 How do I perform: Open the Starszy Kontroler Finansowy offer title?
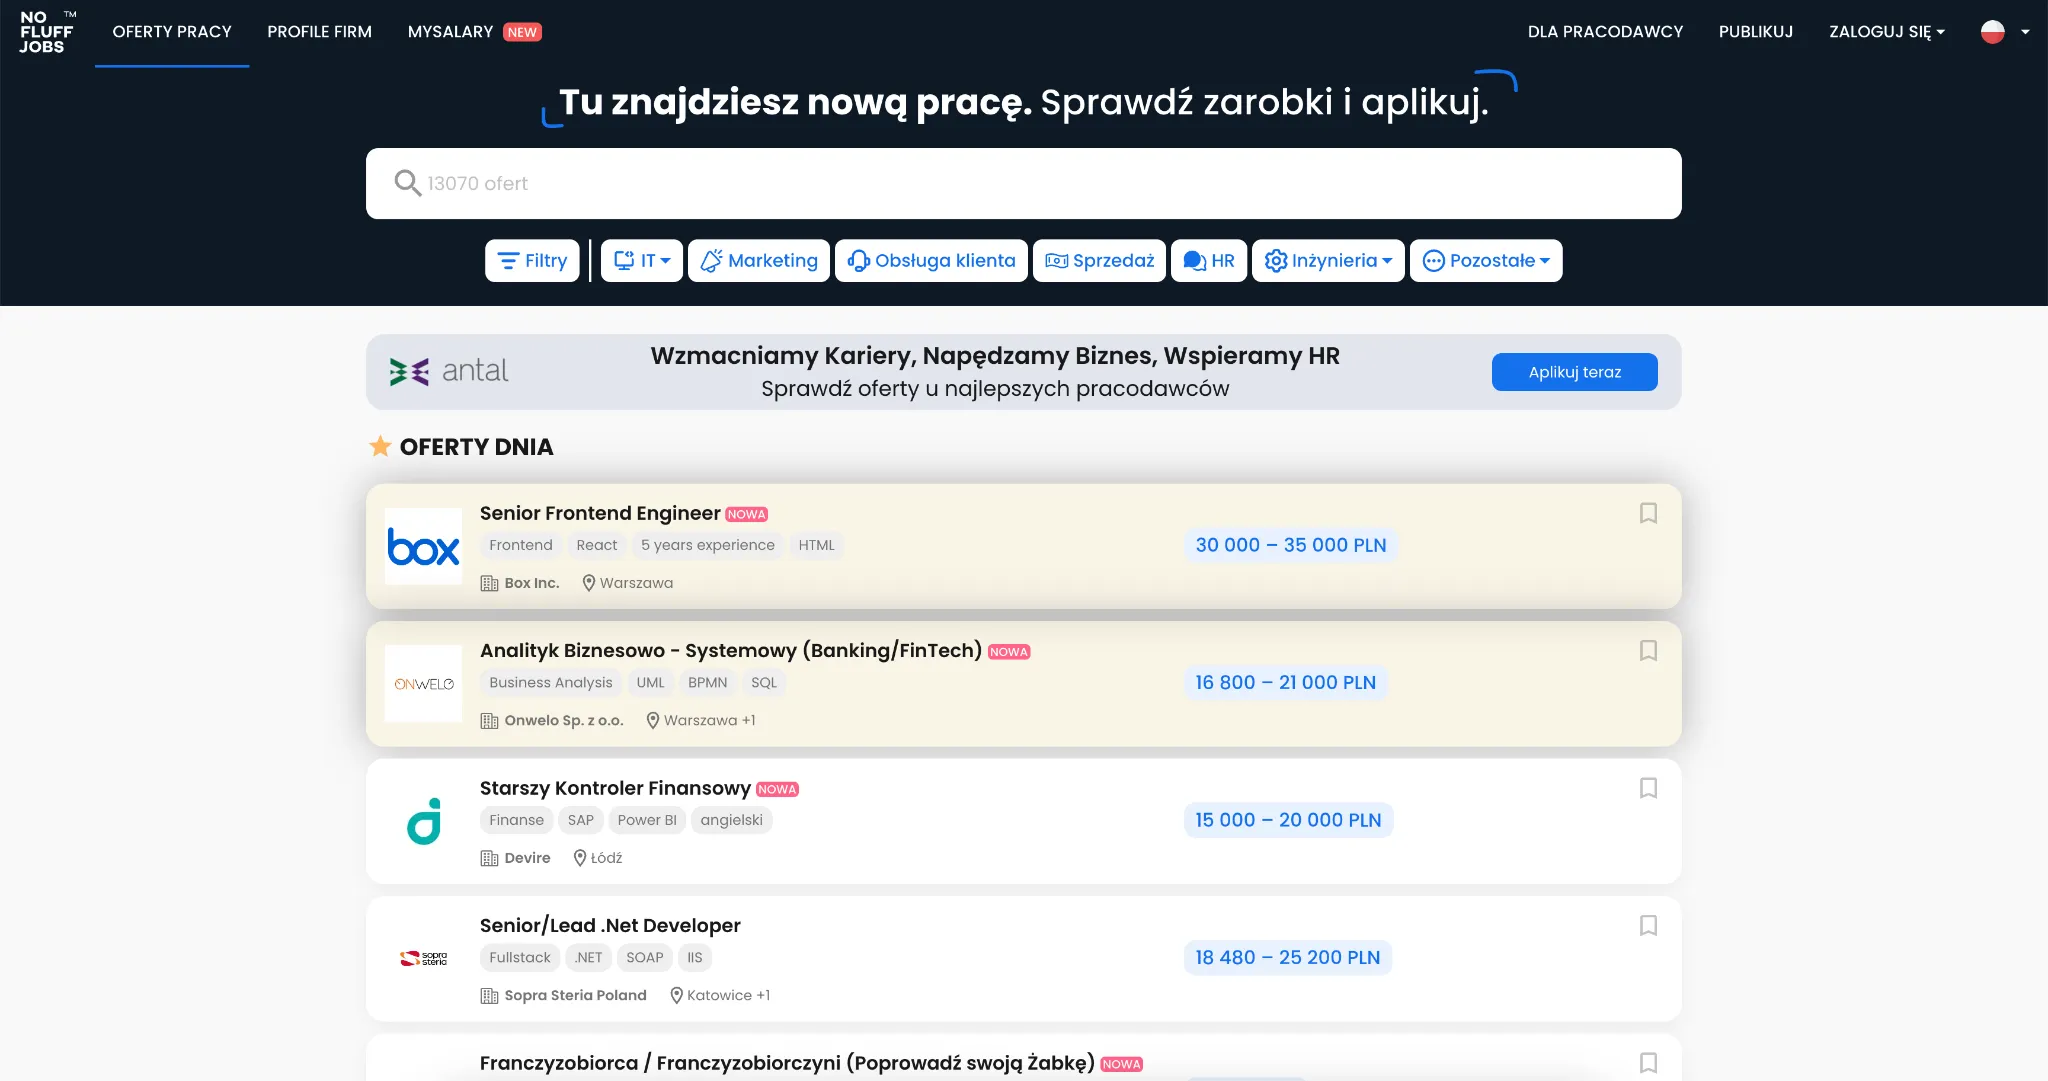(615, 788)
